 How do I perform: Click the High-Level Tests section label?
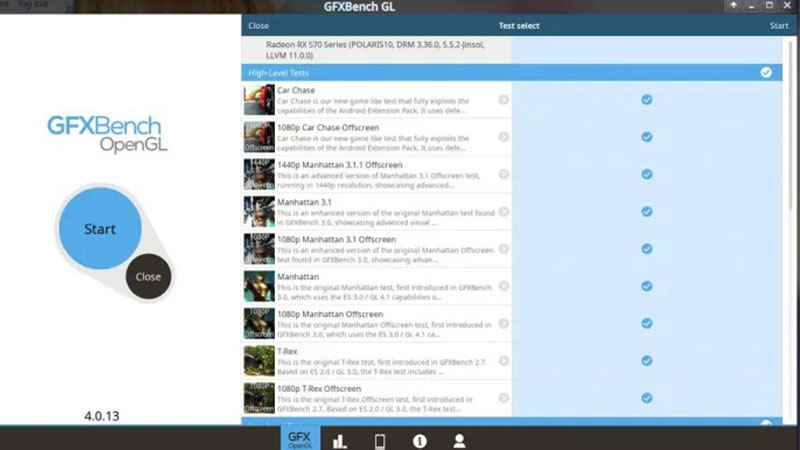point(279,73)
